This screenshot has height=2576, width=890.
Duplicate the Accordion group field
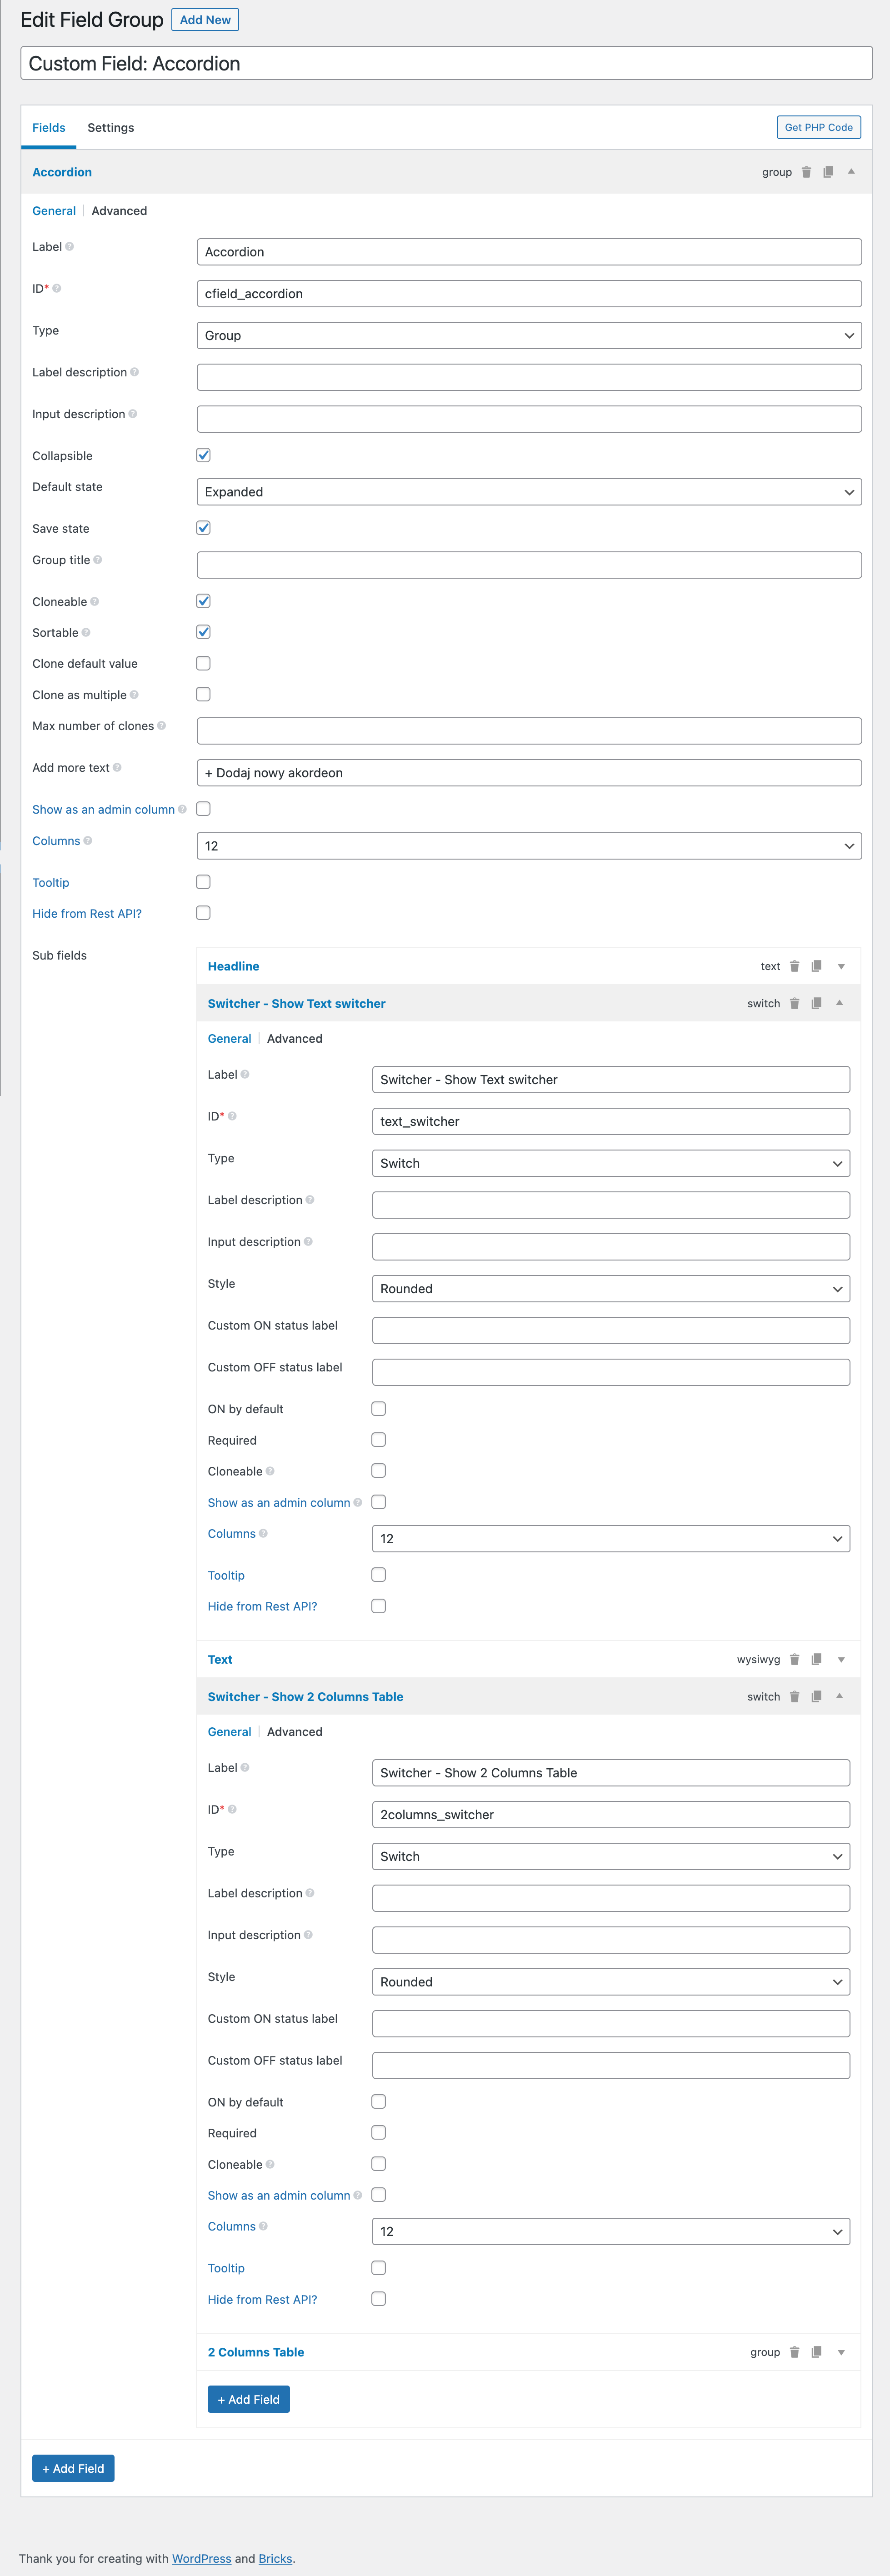[x=828, y=172]
